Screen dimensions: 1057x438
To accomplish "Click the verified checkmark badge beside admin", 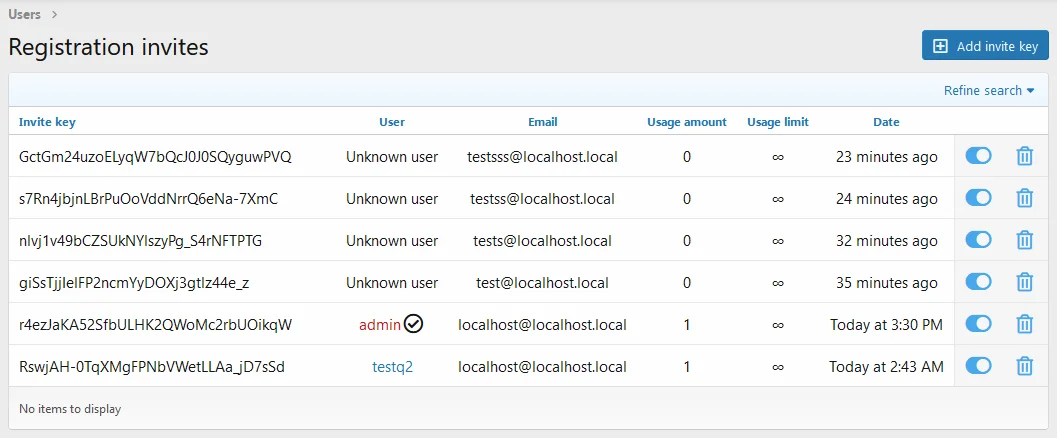I will 414,324.
